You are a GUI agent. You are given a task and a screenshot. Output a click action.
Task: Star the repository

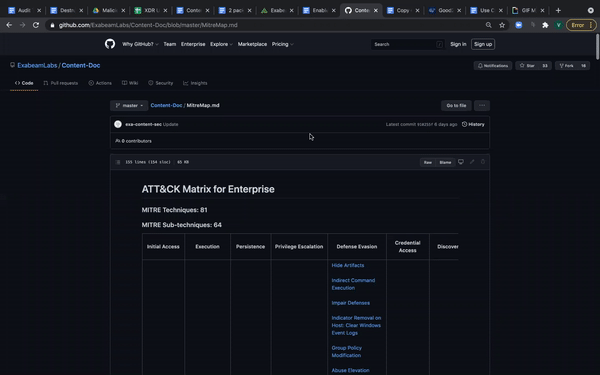[x=527, y=65]
